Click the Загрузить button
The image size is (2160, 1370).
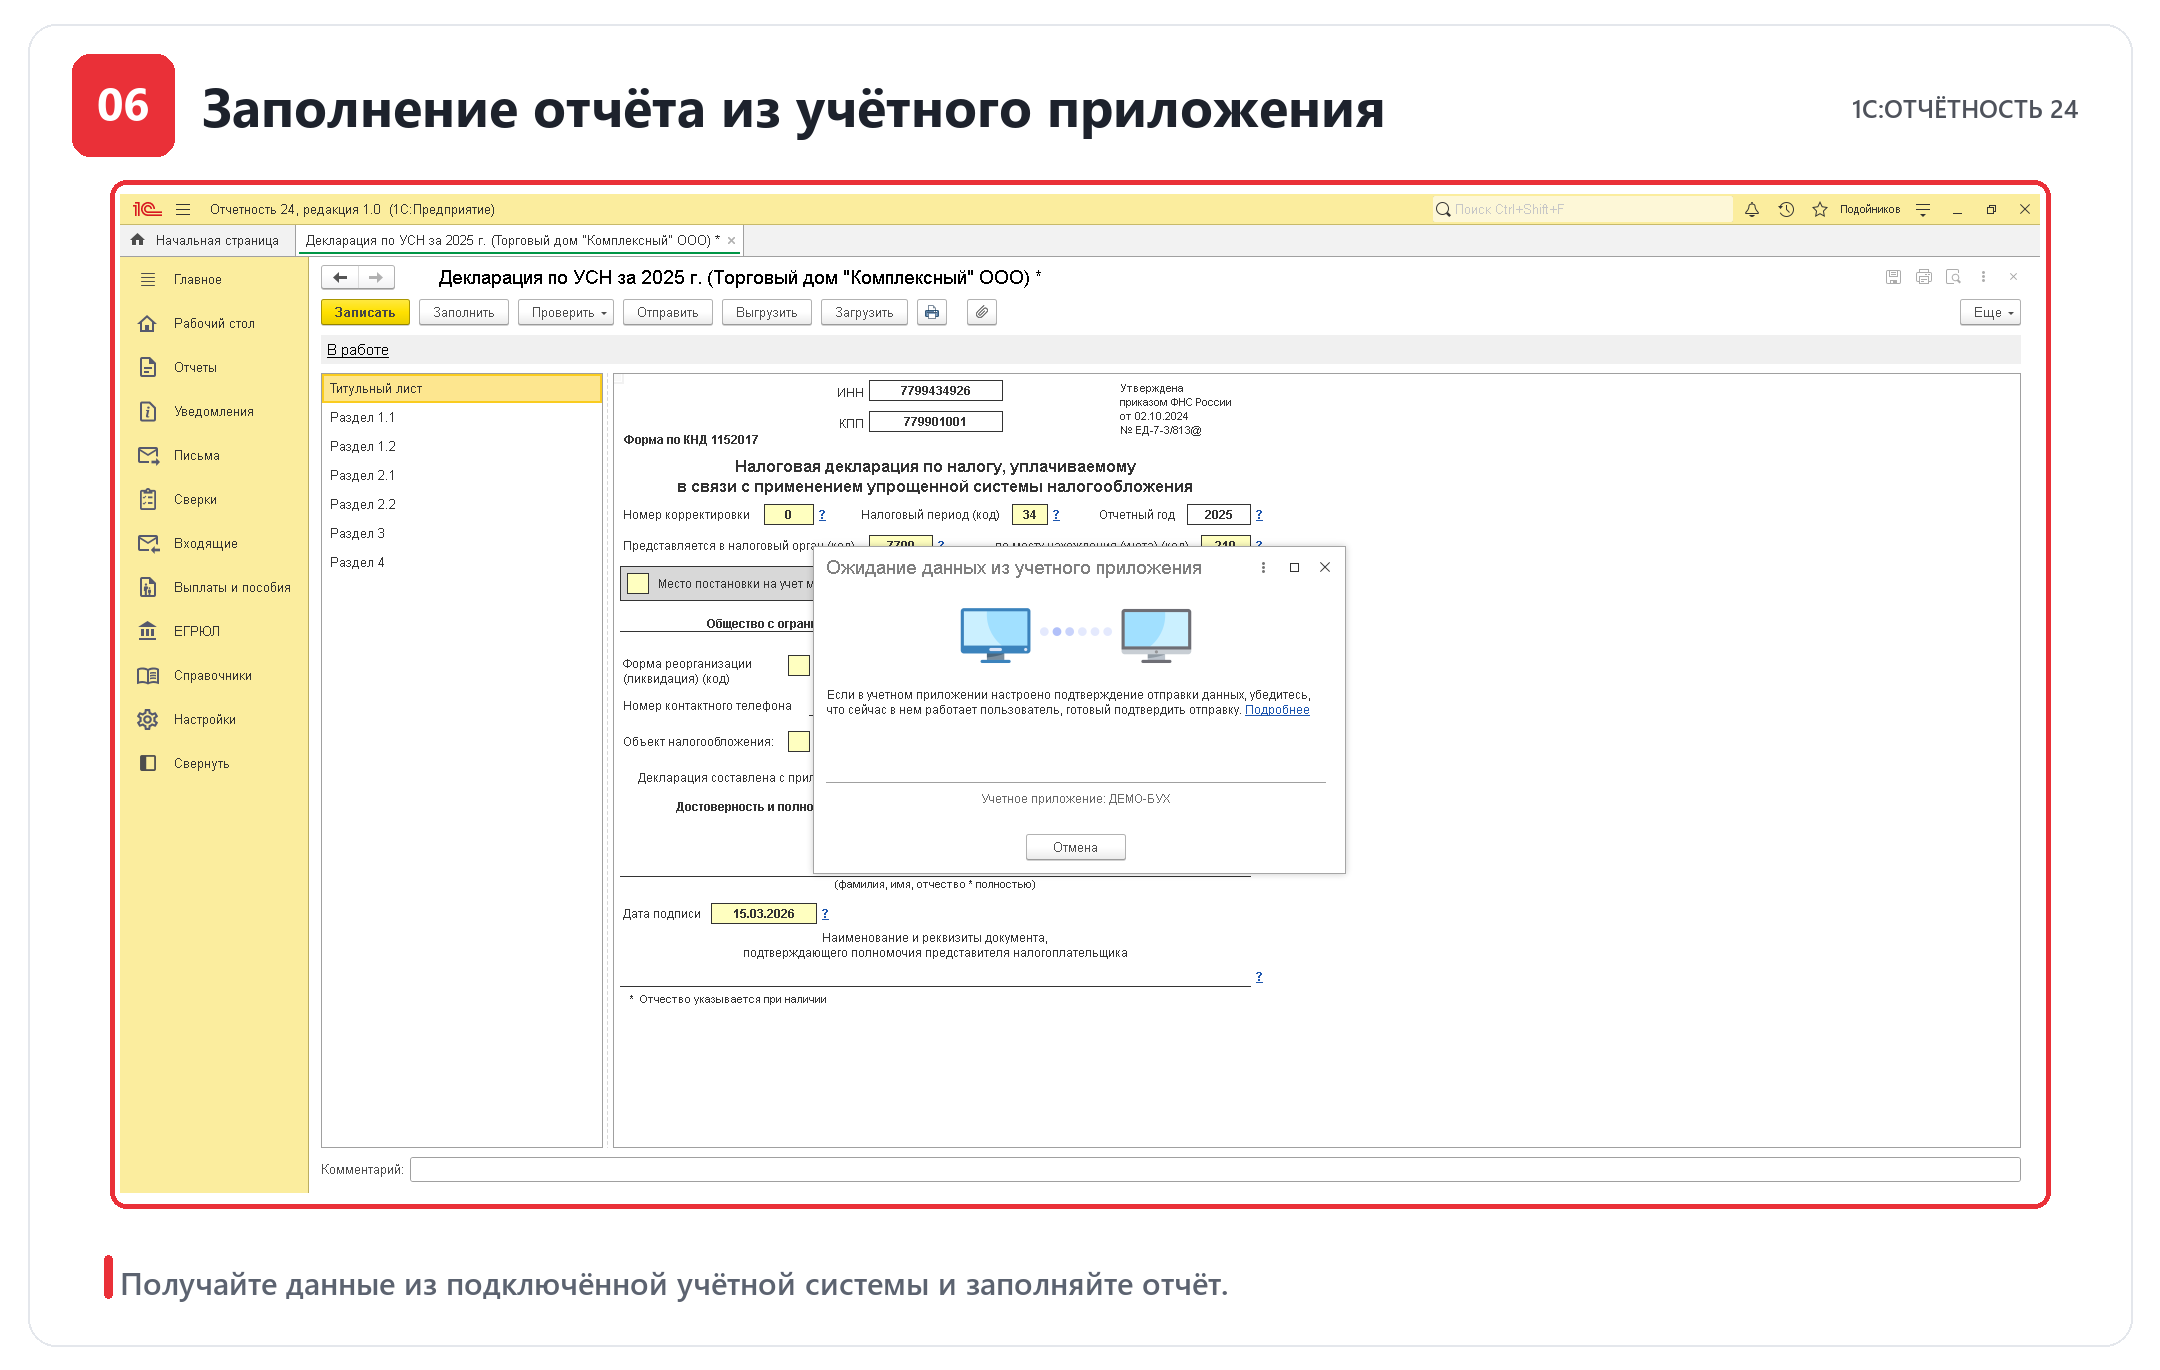click(864, 312)
